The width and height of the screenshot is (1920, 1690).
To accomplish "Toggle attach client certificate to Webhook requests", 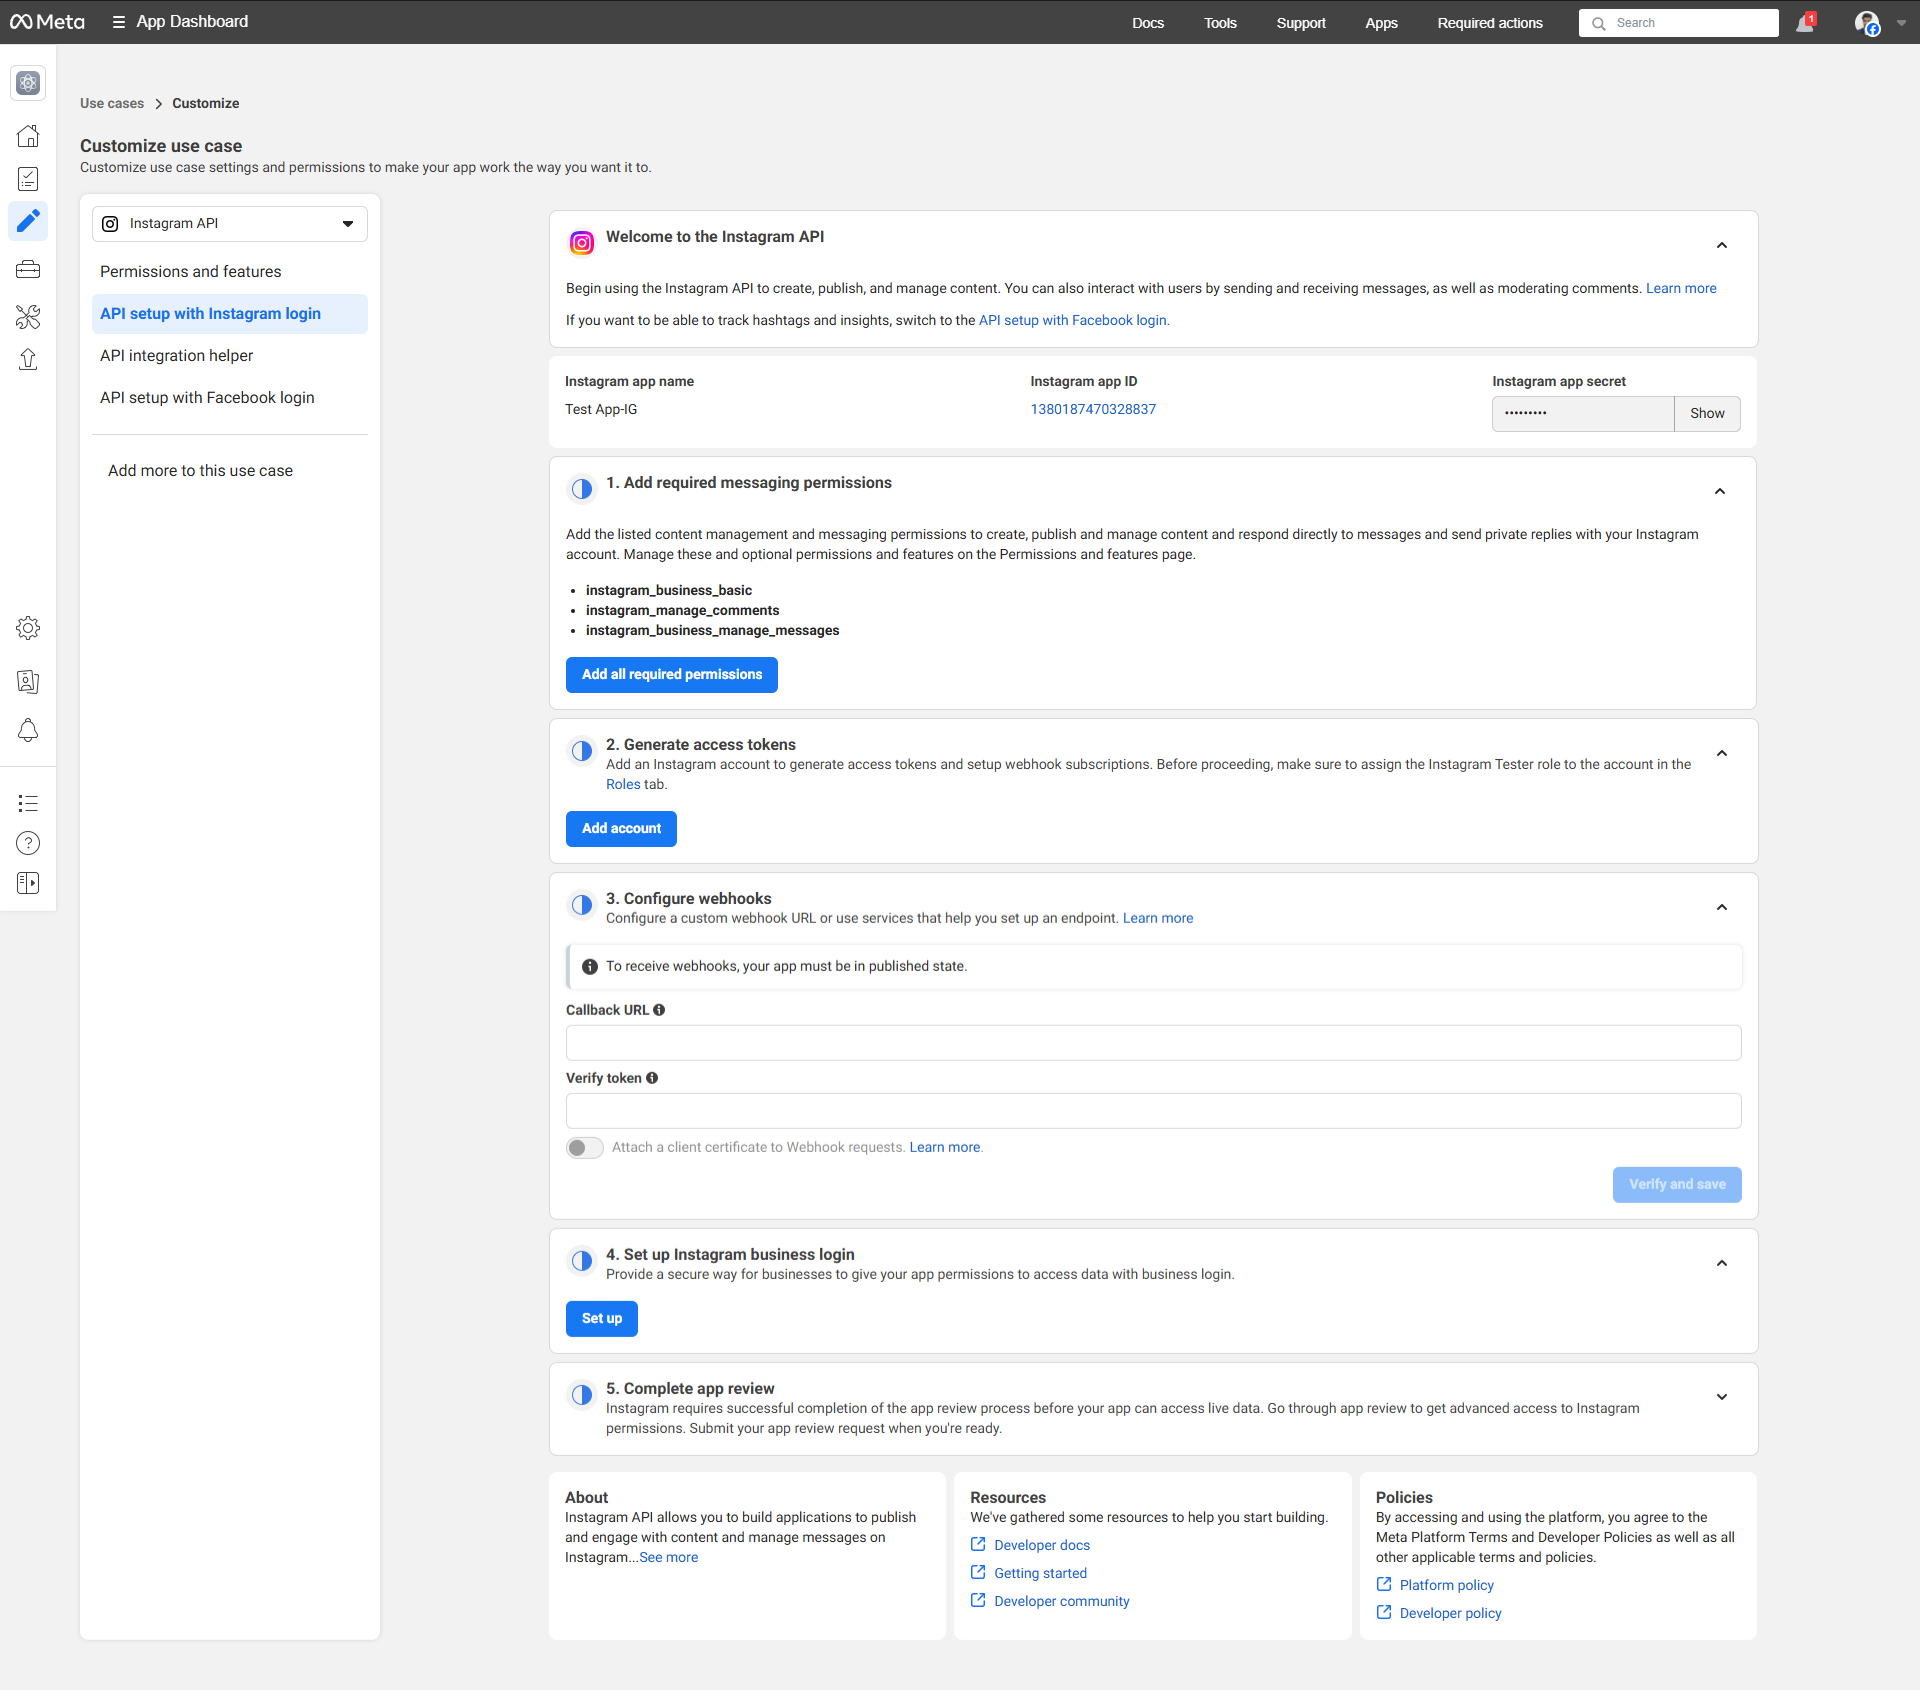I will coord(584,1147).
